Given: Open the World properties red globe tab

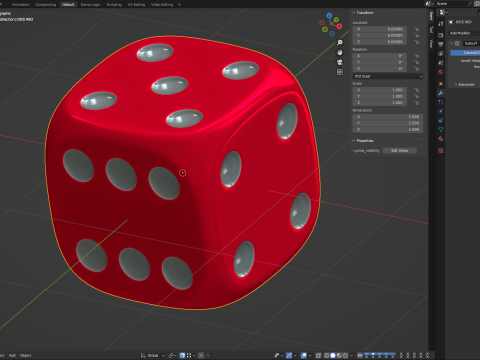Looking at the screenshot, I should (441, 72).
